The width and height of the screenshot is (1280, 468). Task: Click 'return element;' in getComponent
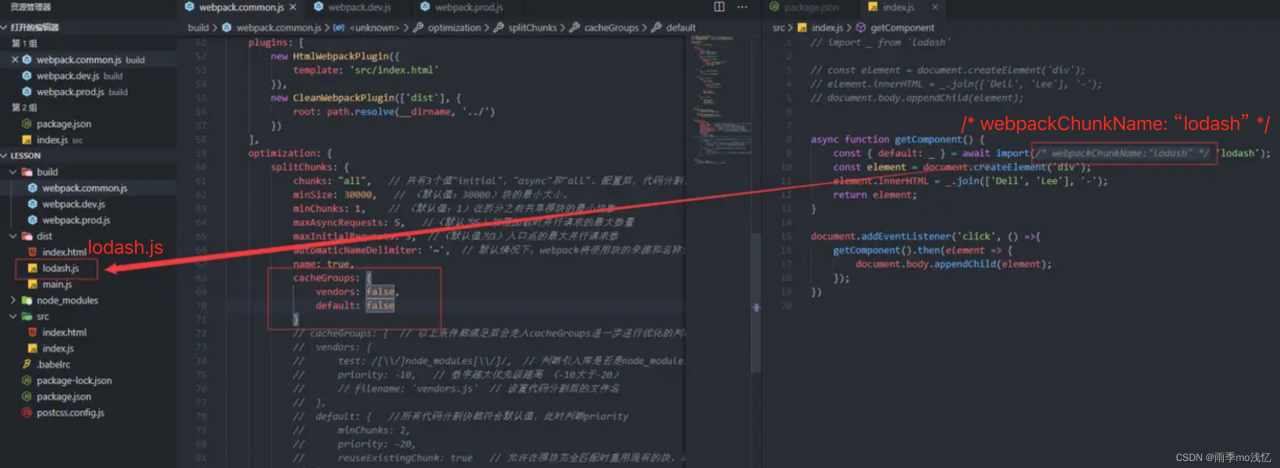(876, 195)
